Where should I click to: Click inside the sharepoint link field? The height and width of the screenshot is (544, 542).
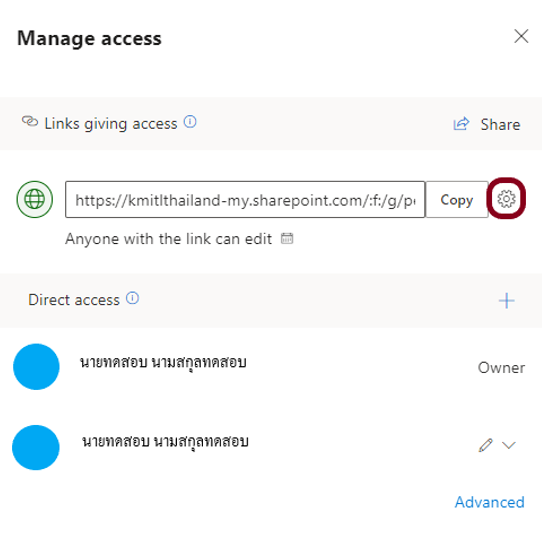click(245, 199)
